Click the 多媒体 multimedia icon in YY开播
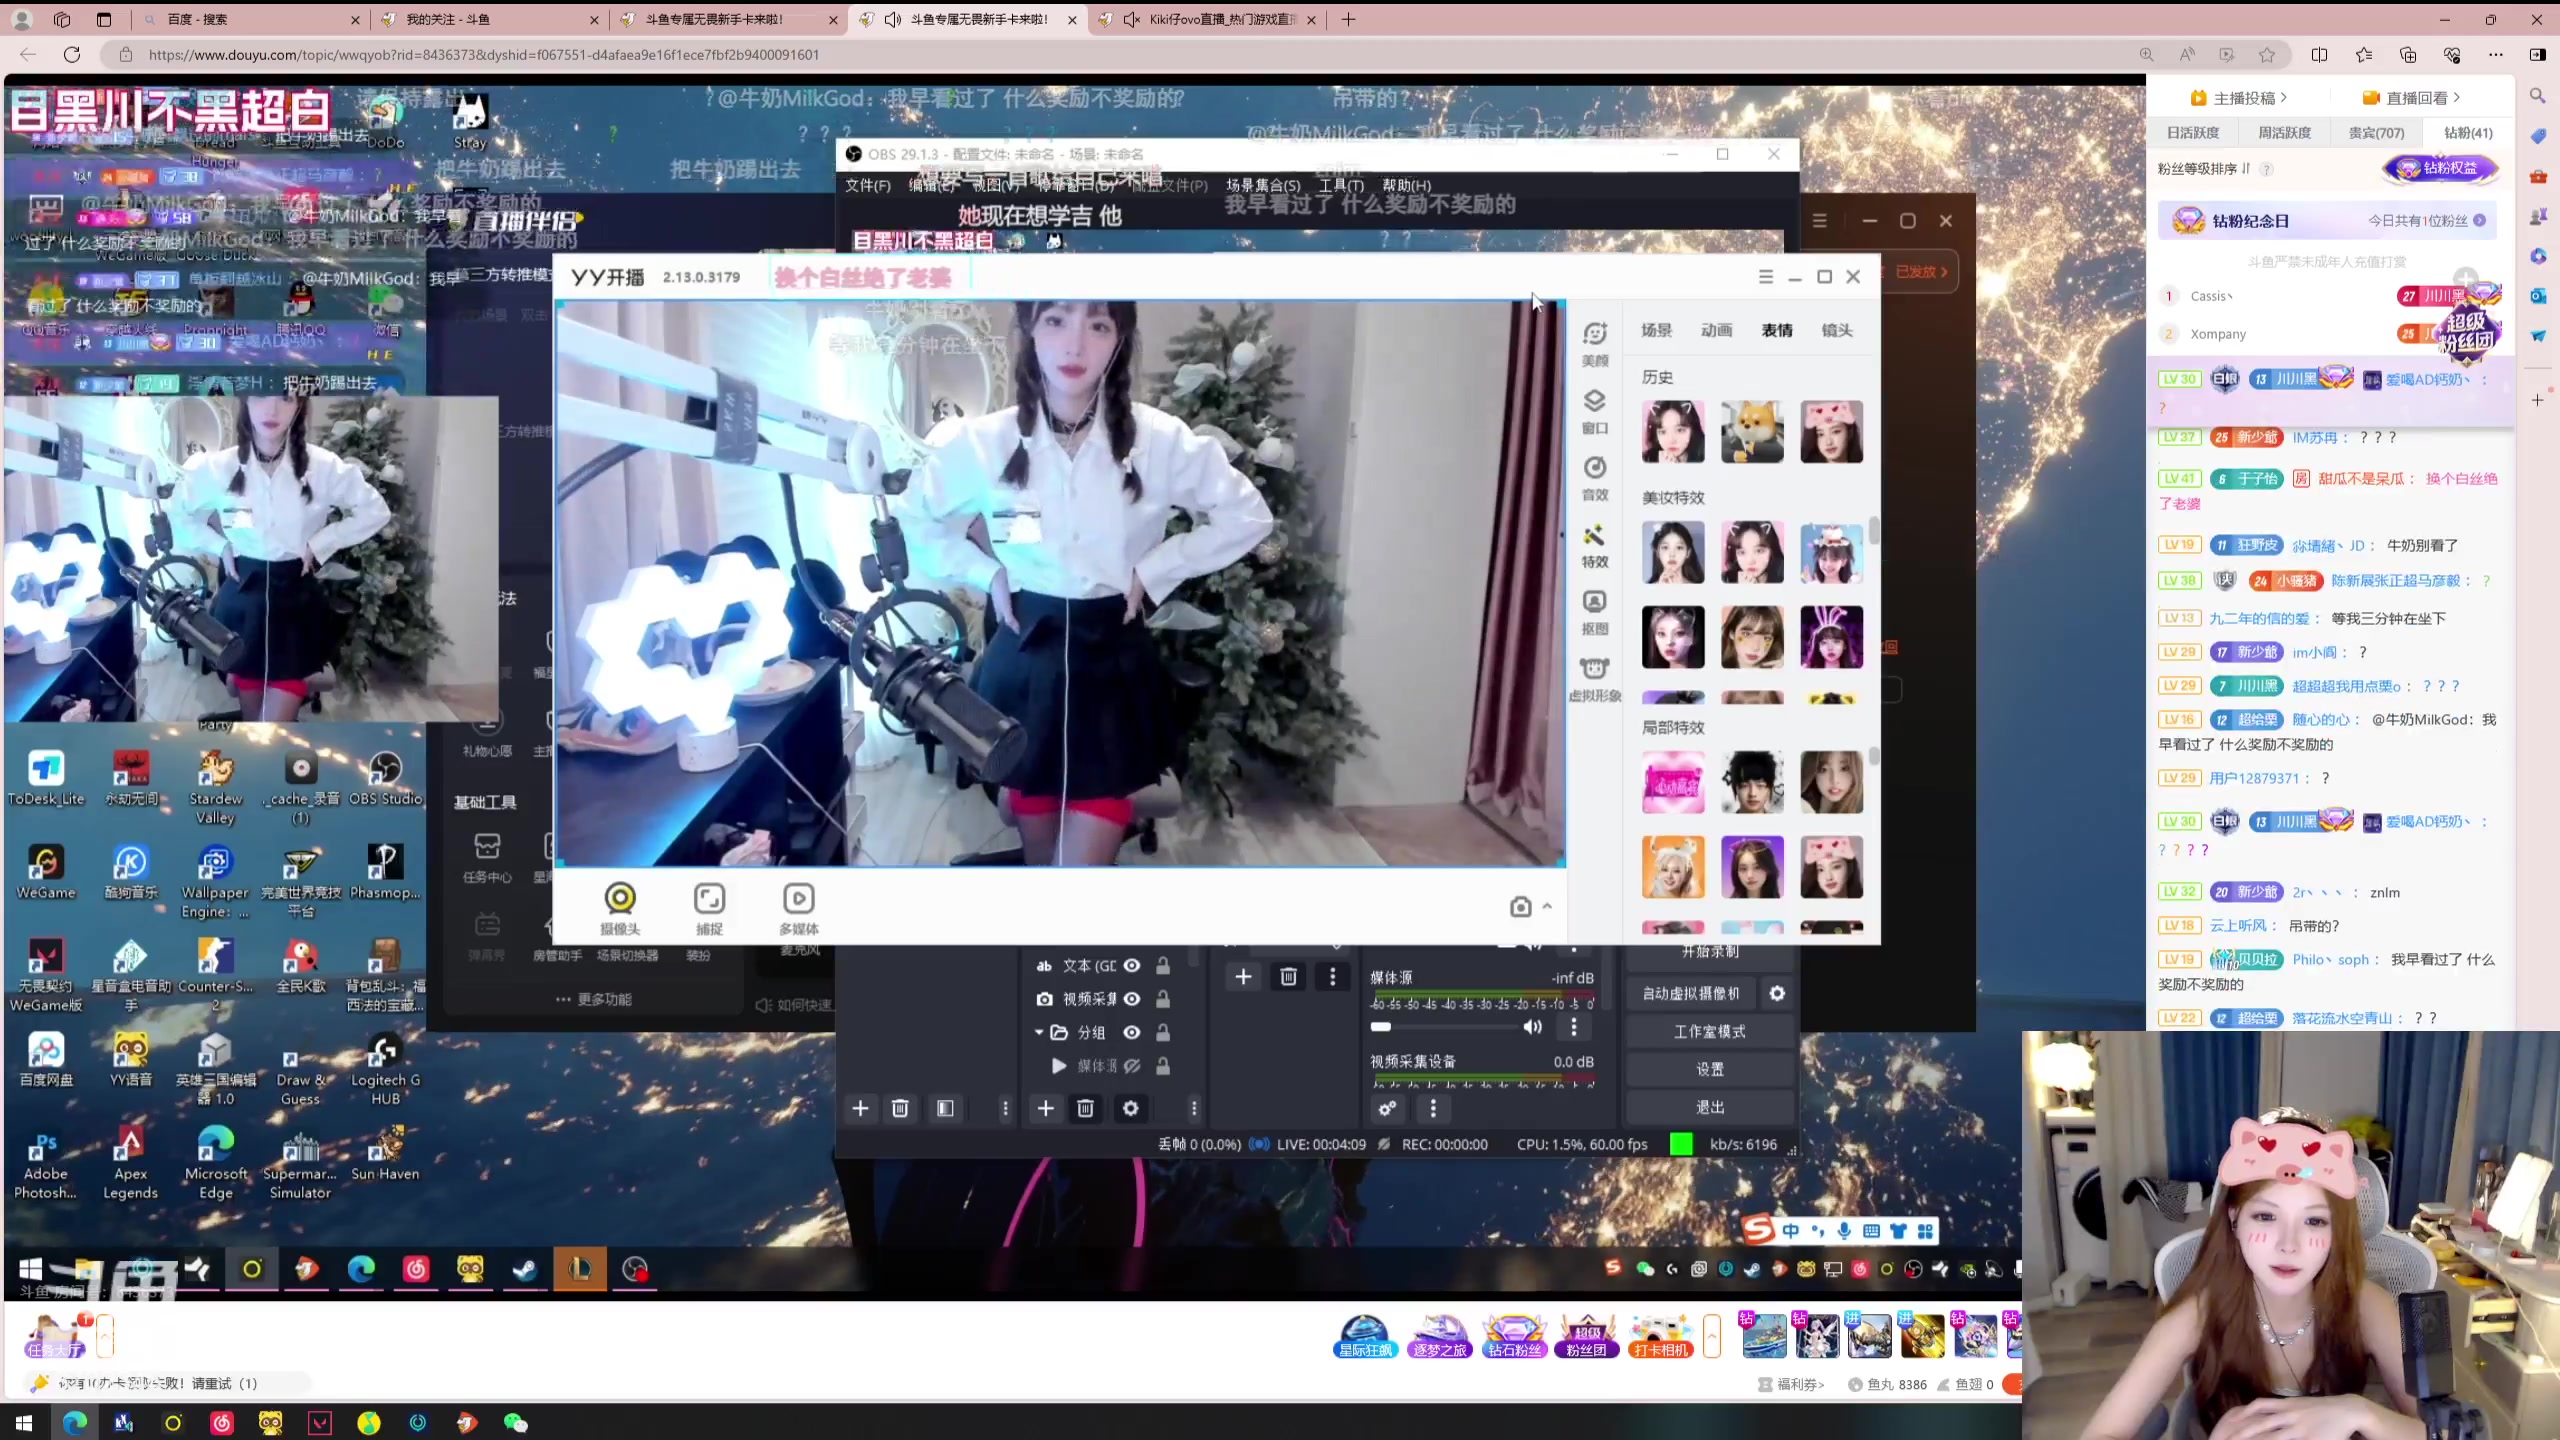 coord(798,908)
